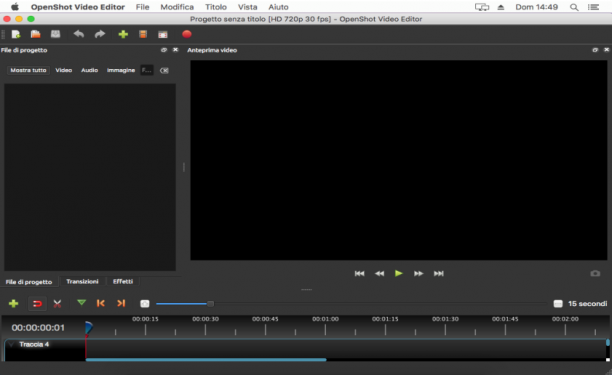Open the Aiuto menu

tap(278, 7)
